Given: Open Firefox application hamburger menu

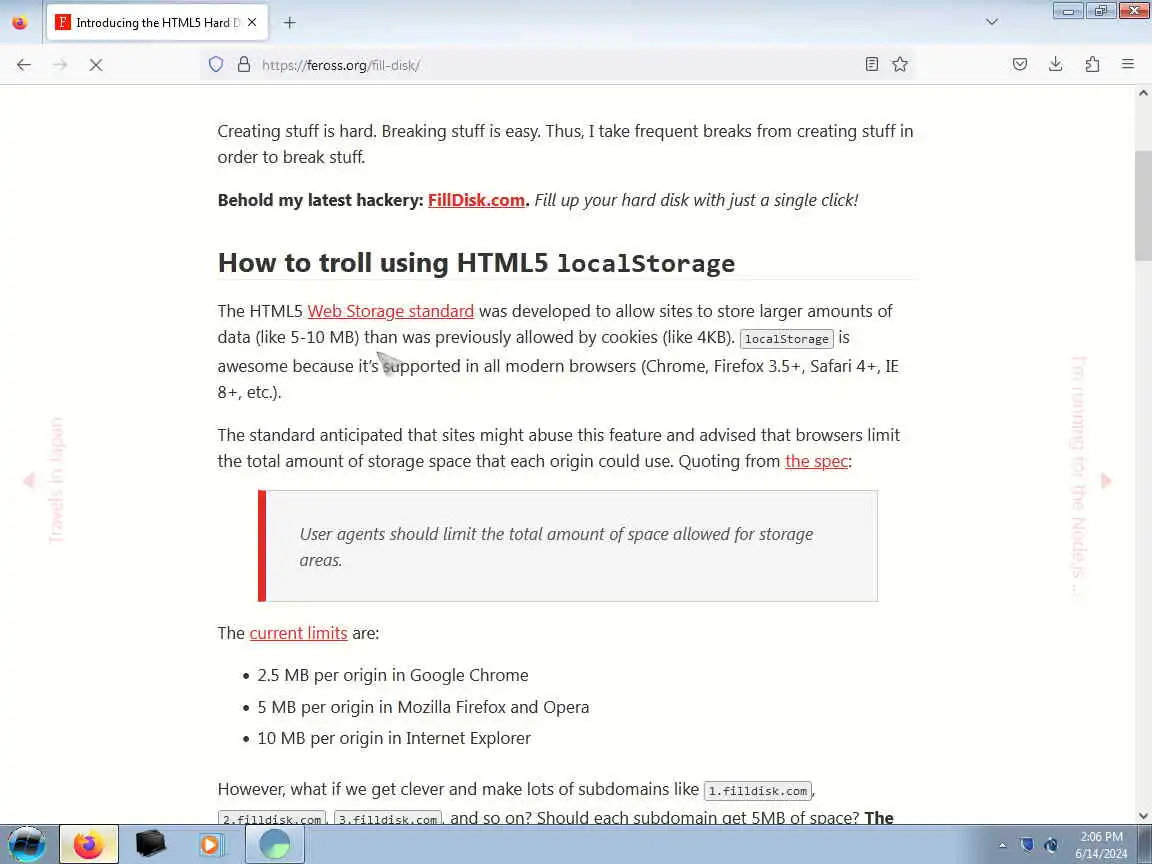Looking at the screenshot, I should pyautogui.click(x=1128, y=65).
